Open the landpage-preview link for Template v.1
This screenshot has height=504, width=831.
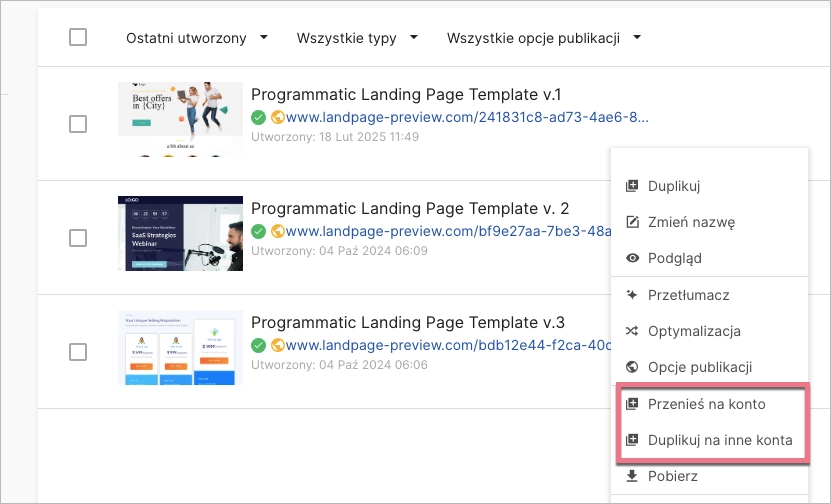pyautogui.click(x=467, y=117)
